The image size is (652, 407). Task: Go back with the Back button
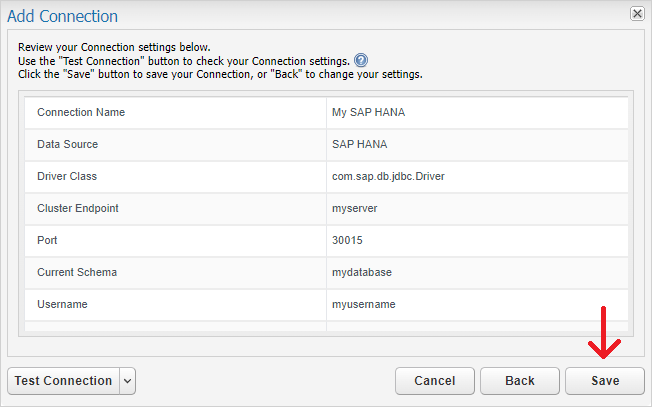click(x=520, y=381)
